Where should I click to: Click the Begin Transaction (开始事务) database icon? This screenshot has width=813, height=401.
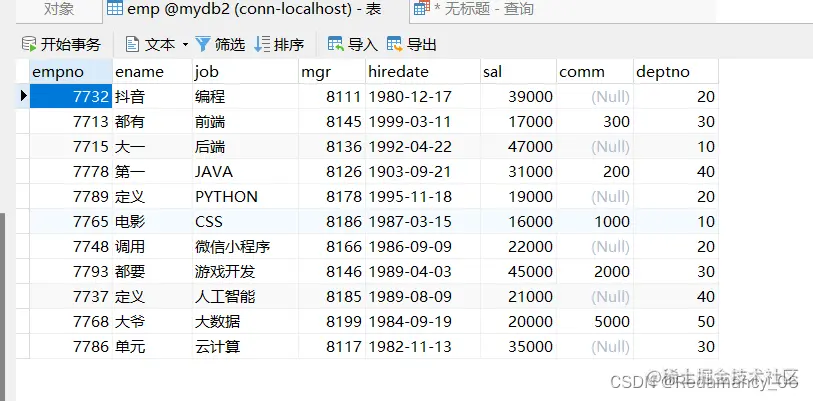(x=29, y=45)
